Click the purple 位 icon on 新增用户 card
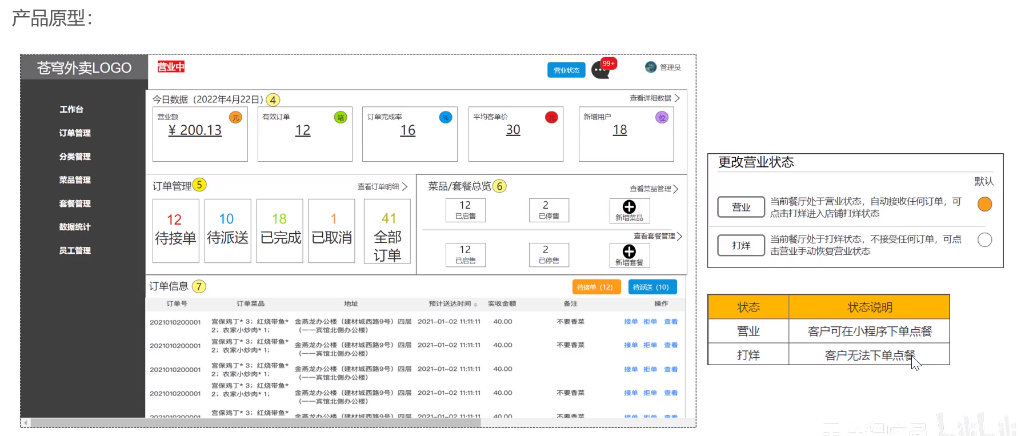1018x436 pixels. 661,117
